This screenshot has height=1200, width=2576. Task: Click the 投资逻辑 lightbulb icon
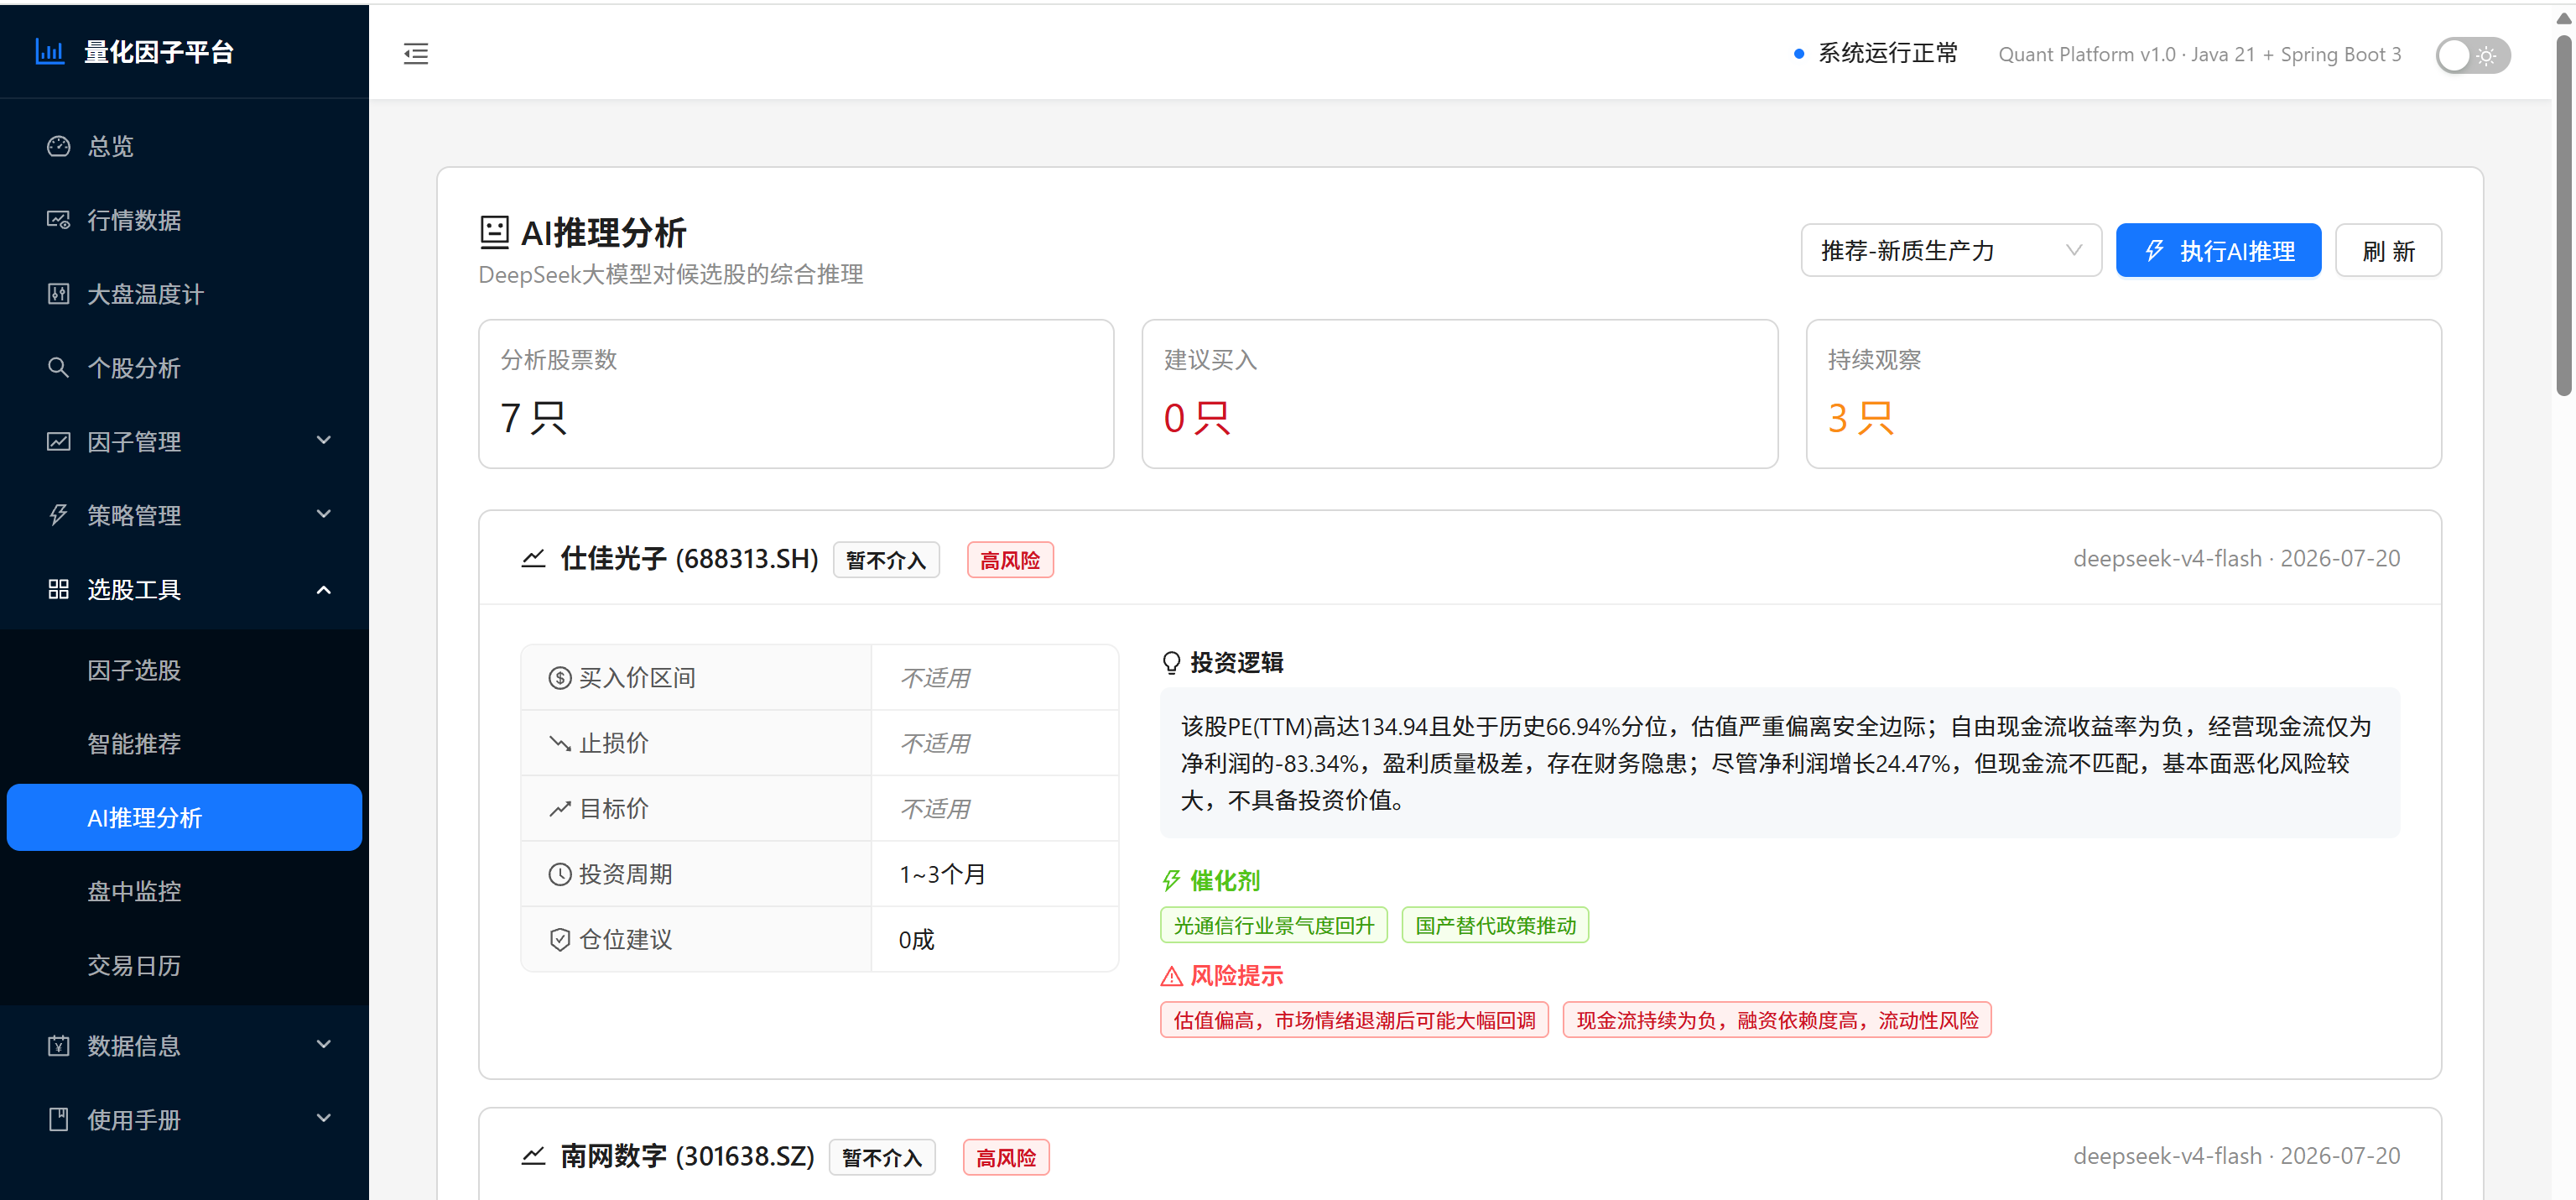click(1172, 662)
